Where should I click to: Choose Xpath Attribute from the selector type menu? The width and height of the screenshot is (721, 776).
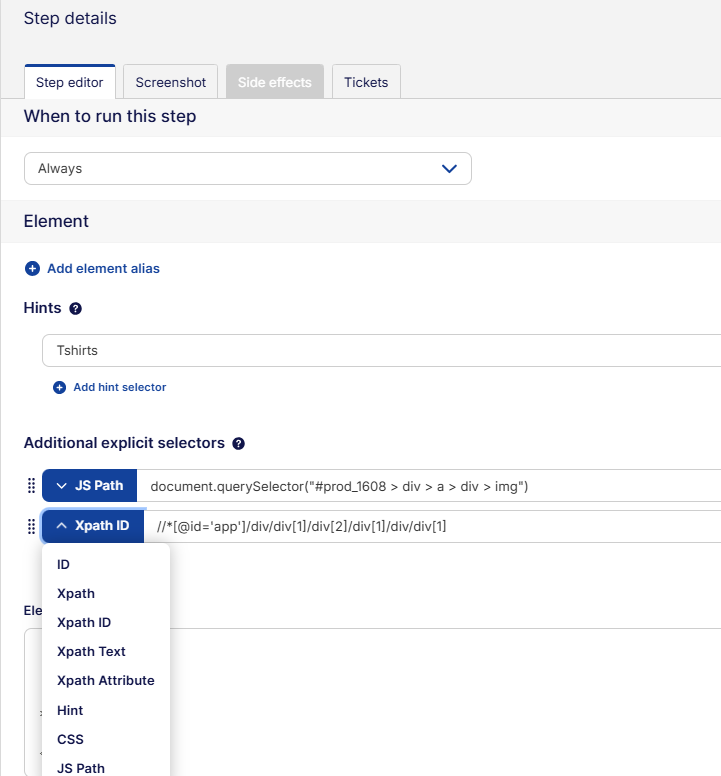[106, 680]
